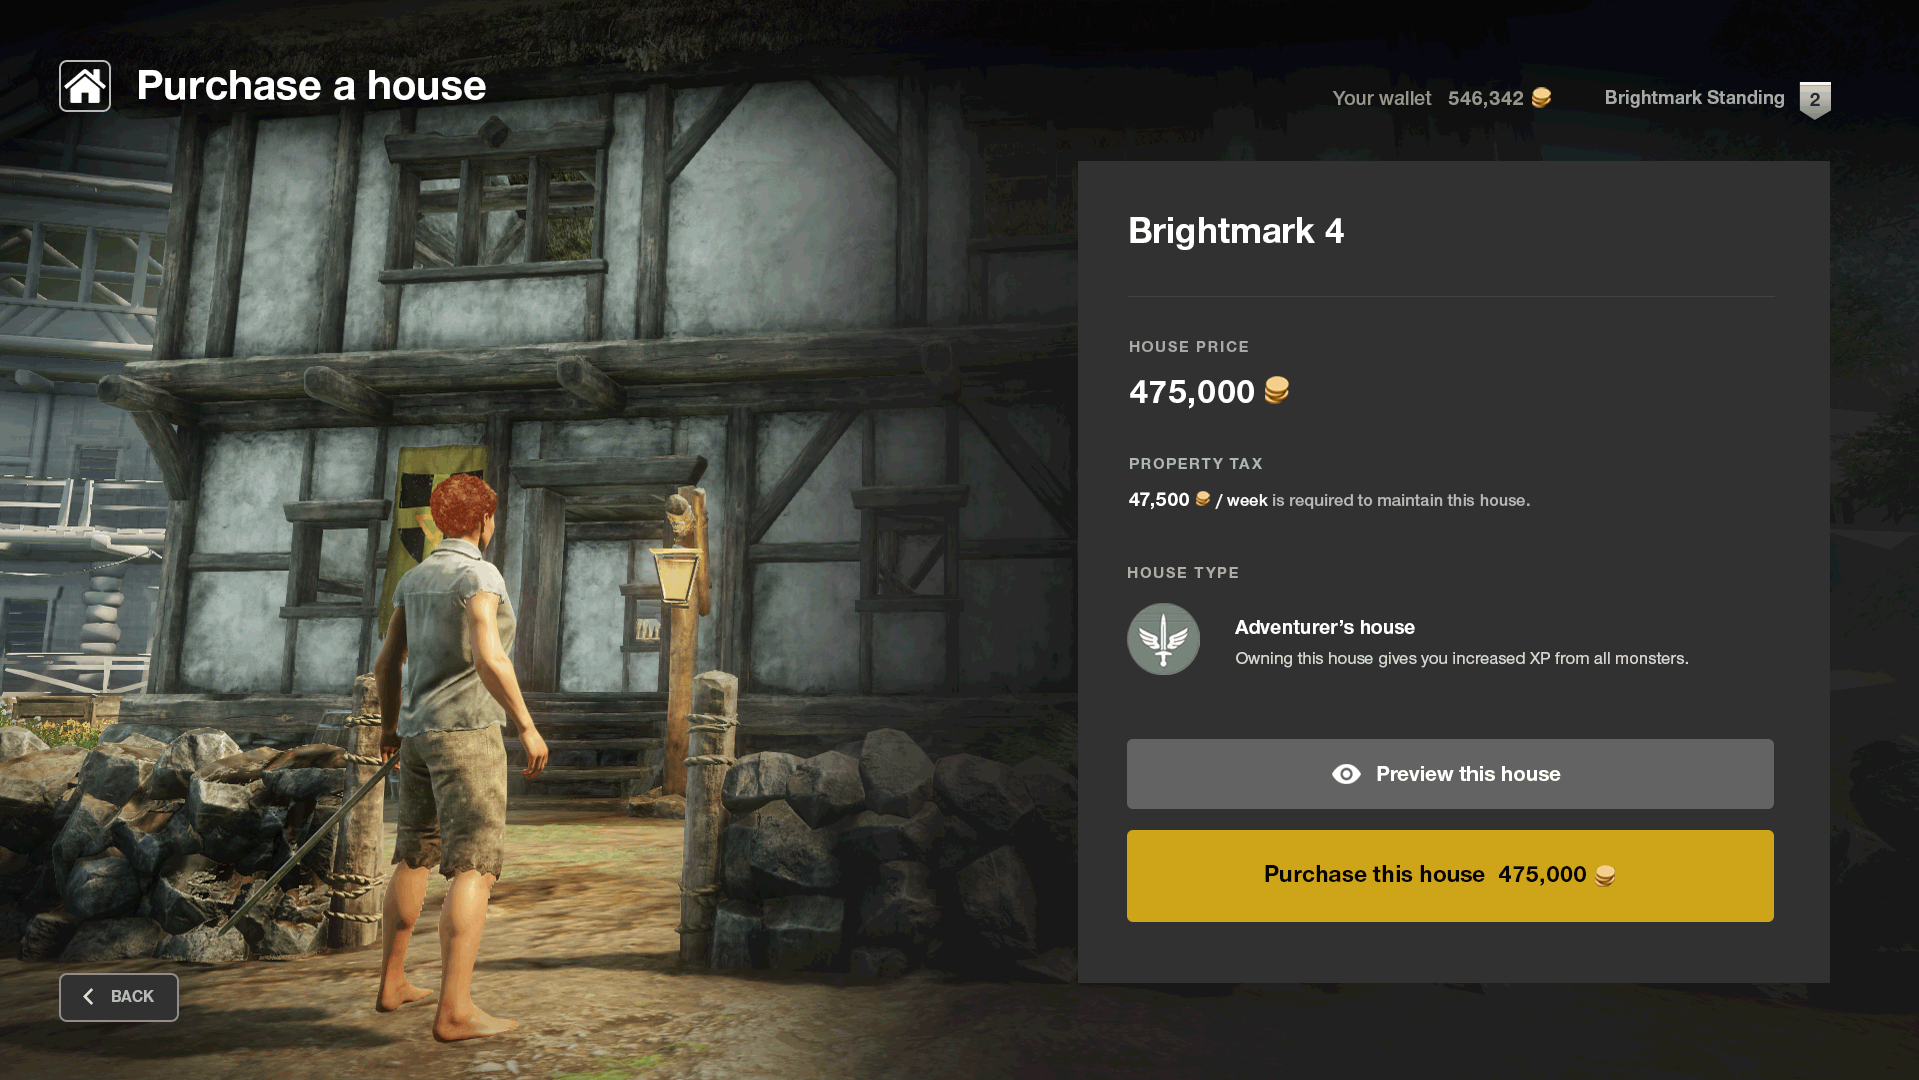Click the increased XP house description text
The height and width of the screenshot is (1080, 1919).
[1461, 658]
